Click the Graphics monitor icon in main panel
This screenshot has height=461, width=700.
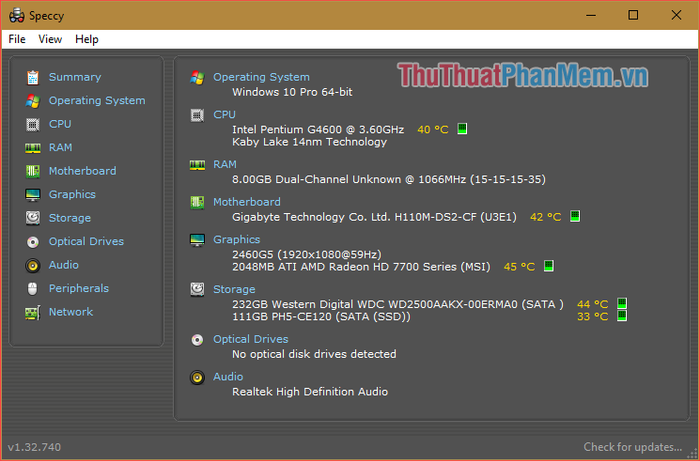pyautogui.click(x=197, y=240)
